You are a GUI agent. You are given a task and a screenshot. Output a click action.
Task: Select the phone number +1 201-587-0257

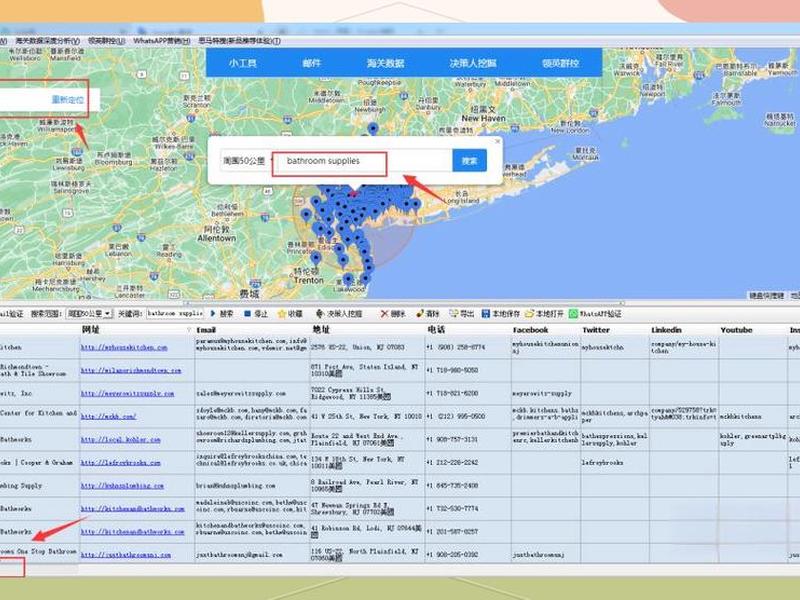point(453,532)
